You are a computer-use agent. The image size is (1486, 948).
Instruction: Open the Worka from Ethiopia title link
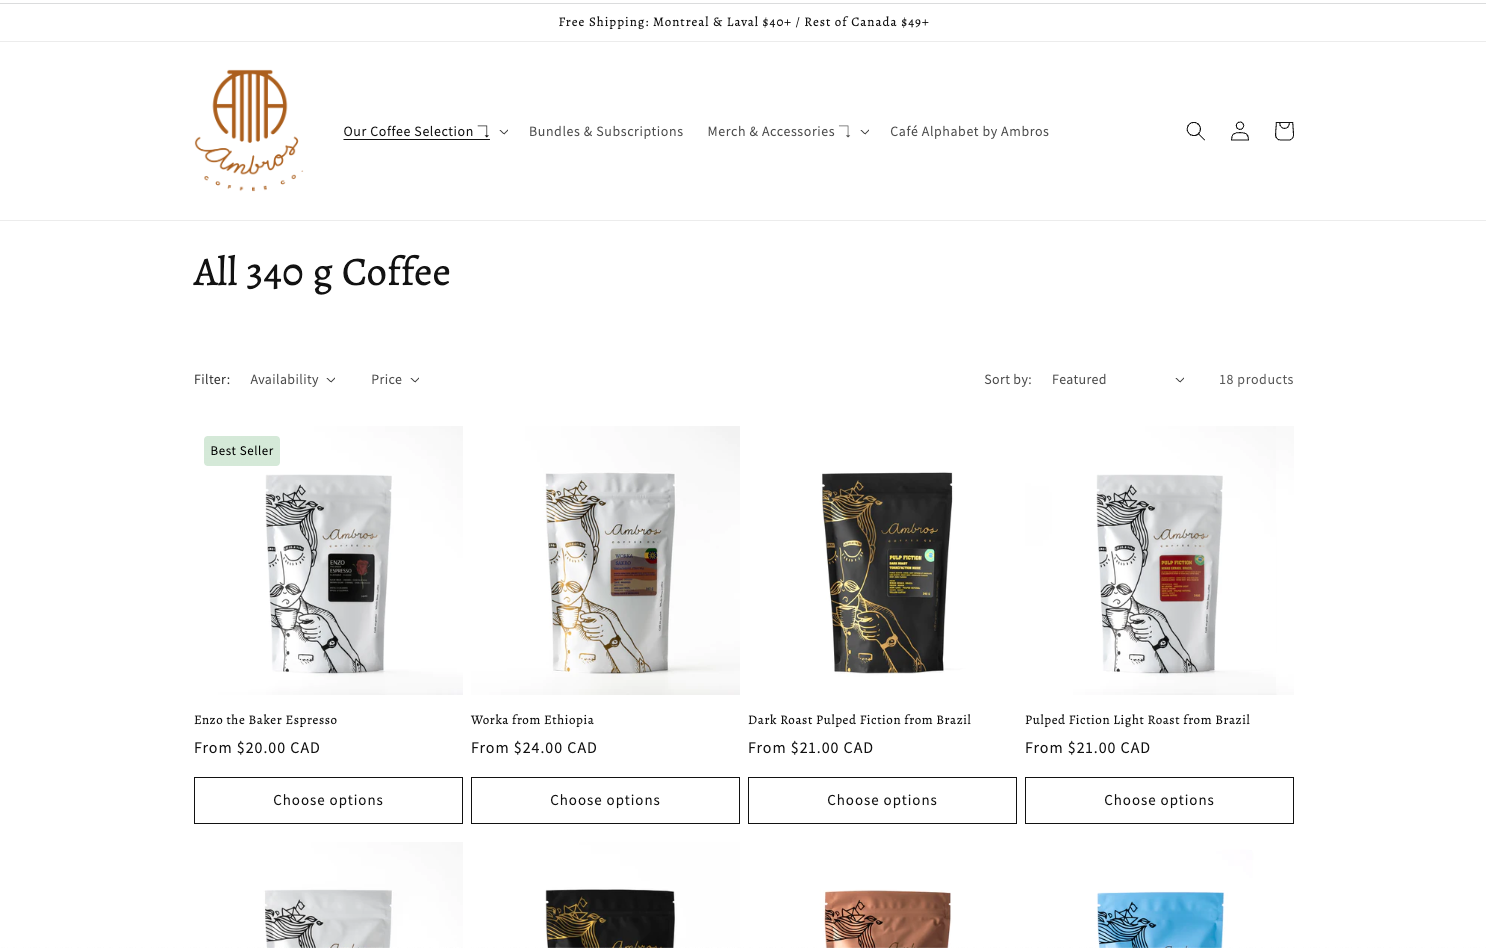[532, 720]
